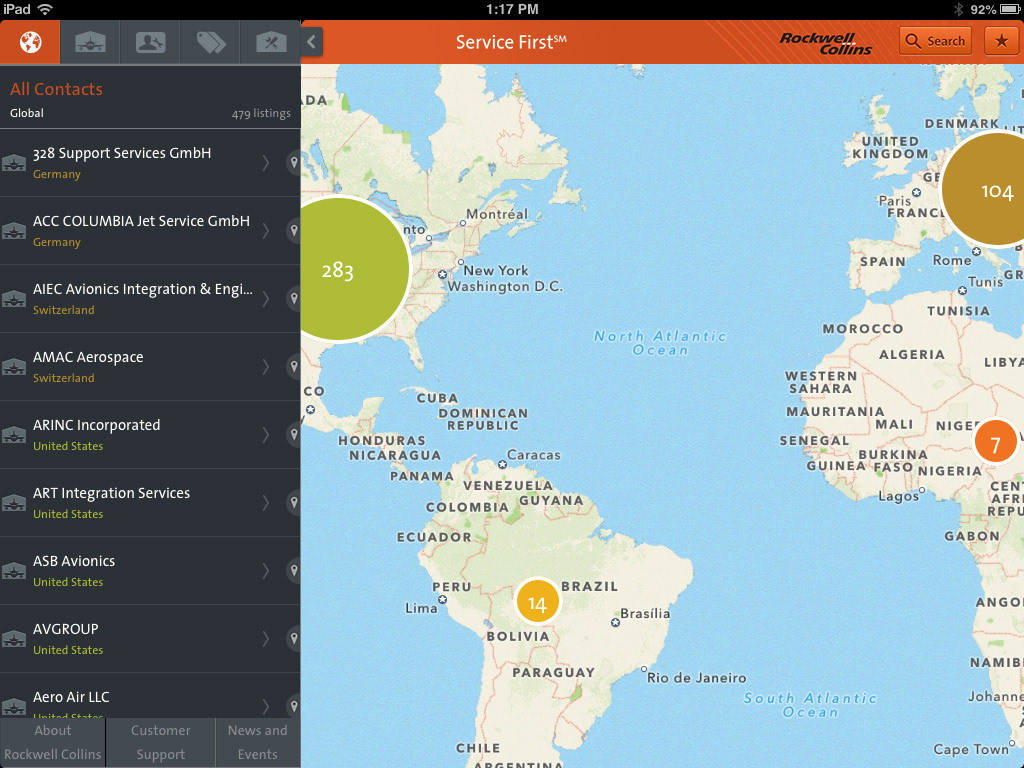The image size is (1024, 768).
Task: Tap the 1:17 PM clock in status bar
Action: pos(512,9)
